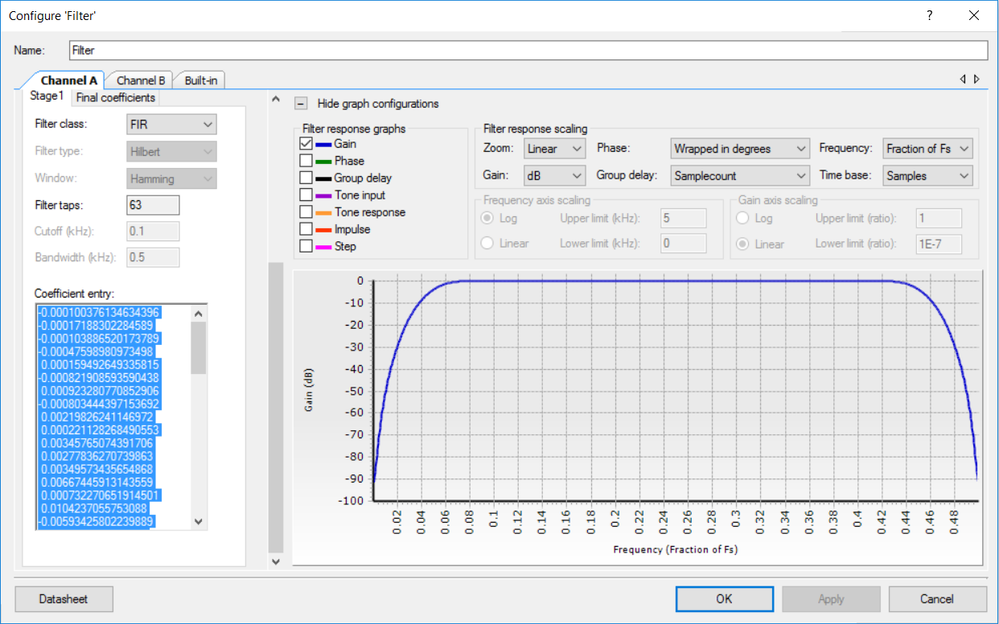This screenshot has width=999, height=624.
Task: Uncheck the Gain graph checkbox
Action: coord(305,143)
